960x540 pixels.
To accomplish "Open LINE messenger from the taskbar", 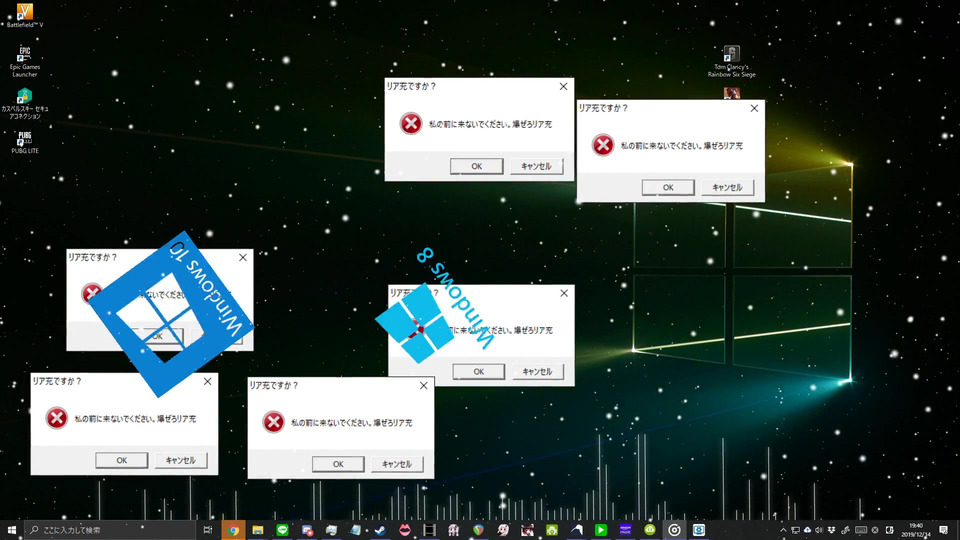I will [282, 530].
